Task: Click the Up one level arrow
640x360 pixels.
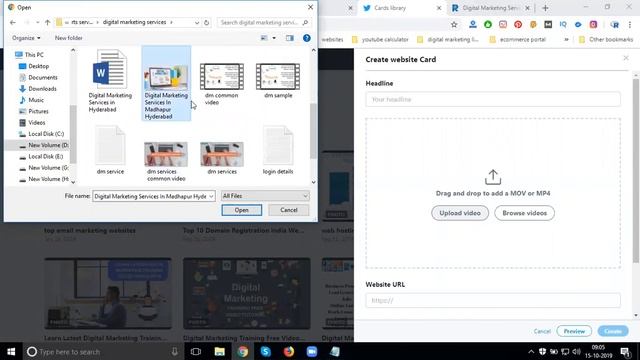Action: click(x=47, y=22)
